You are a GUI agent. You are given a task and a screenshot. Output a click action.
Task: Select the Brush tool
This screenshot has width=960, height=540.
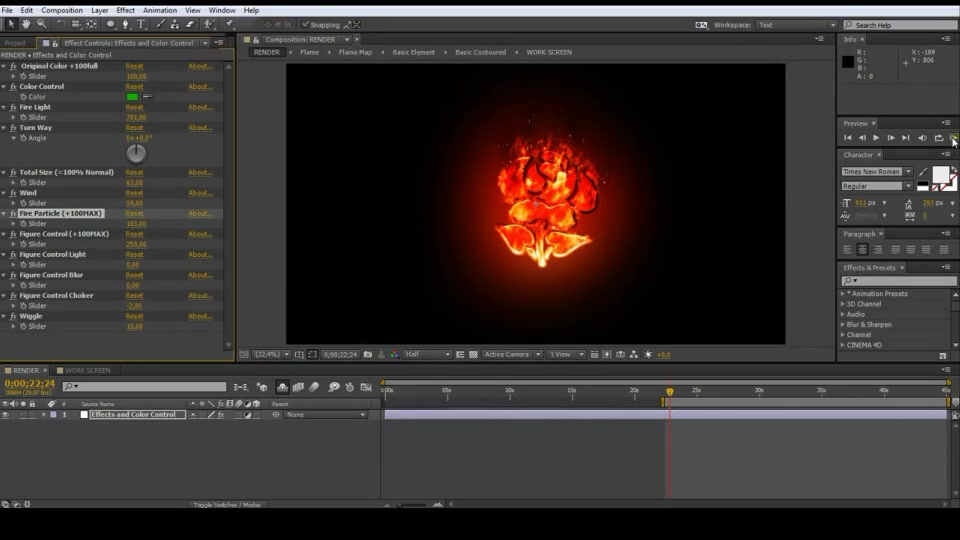(x=160, y=24)
